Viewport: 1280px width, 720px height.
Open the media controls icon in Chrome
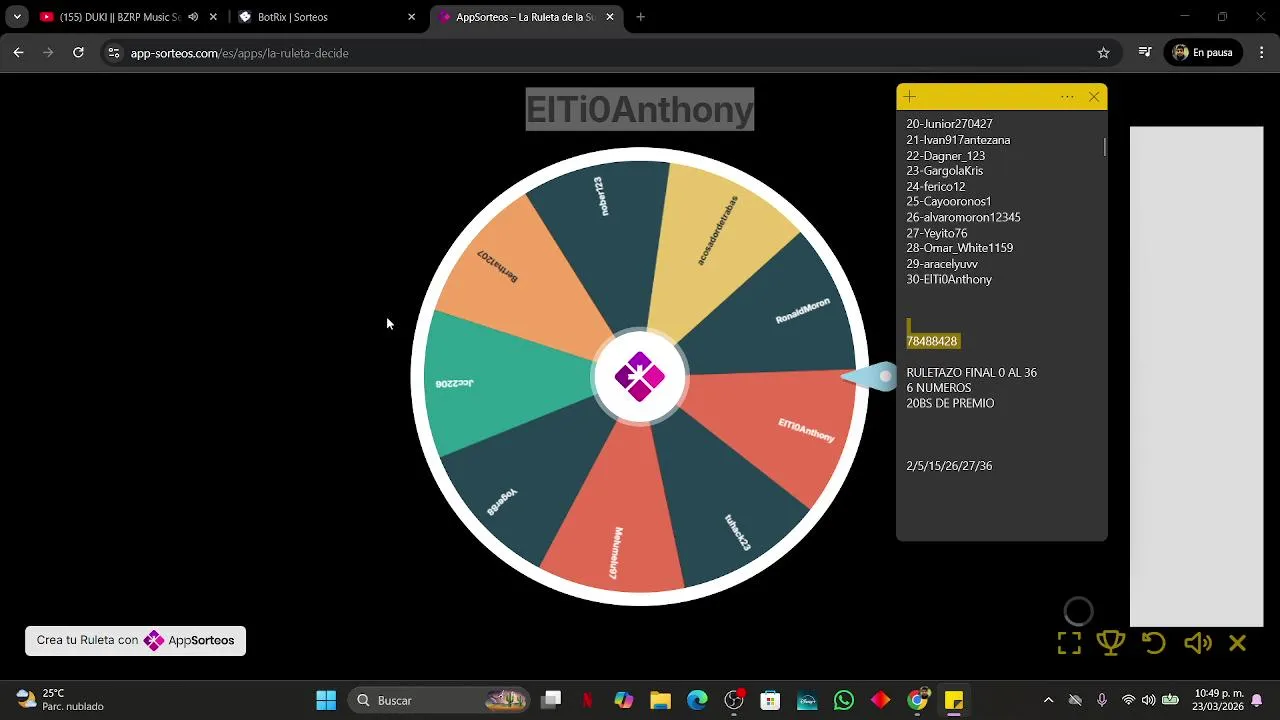coord(1145,53)
